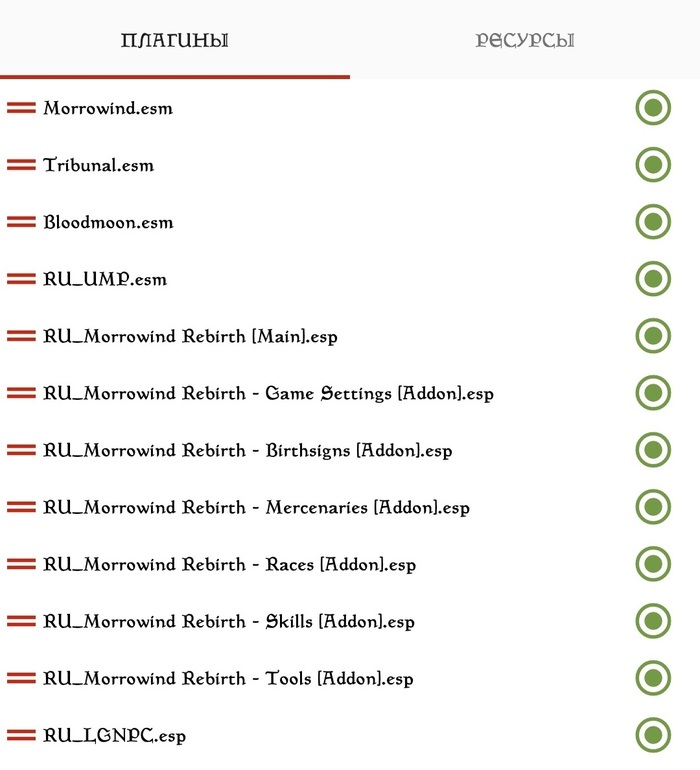700x770 pixels.
Task: Turn off the Mercenaries addon plugin
Action: (x=653, y=507)
